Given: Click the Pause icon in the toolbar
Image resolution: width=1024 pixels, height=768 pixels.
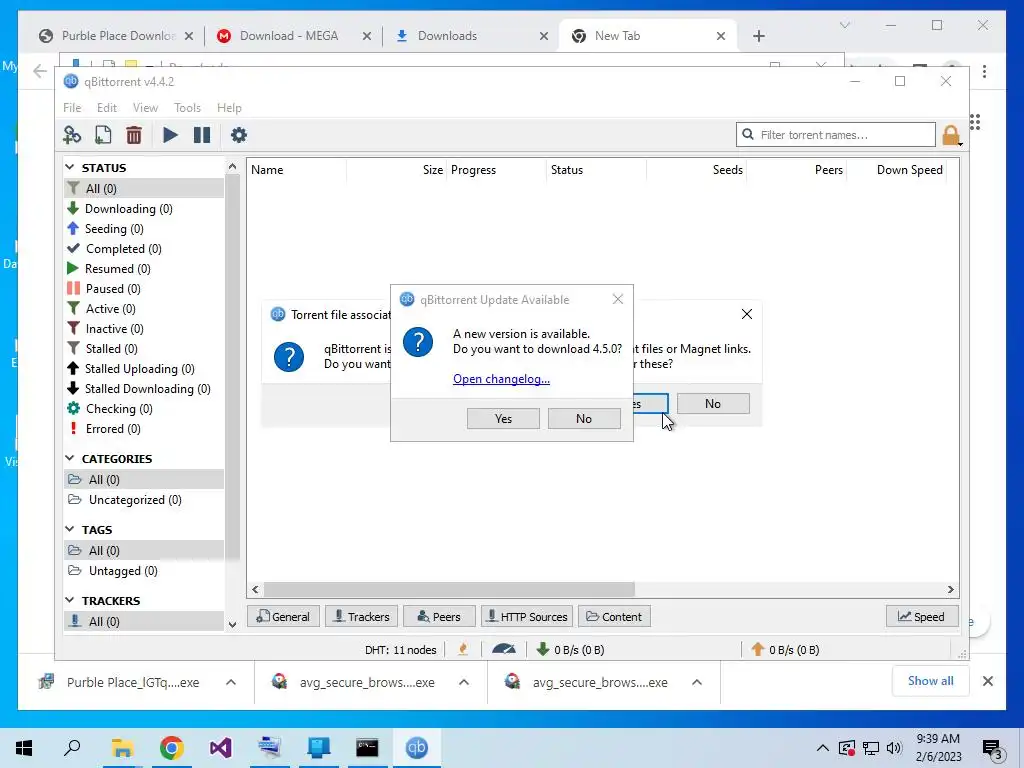Looking at the screenshot, I should (202, 135).
